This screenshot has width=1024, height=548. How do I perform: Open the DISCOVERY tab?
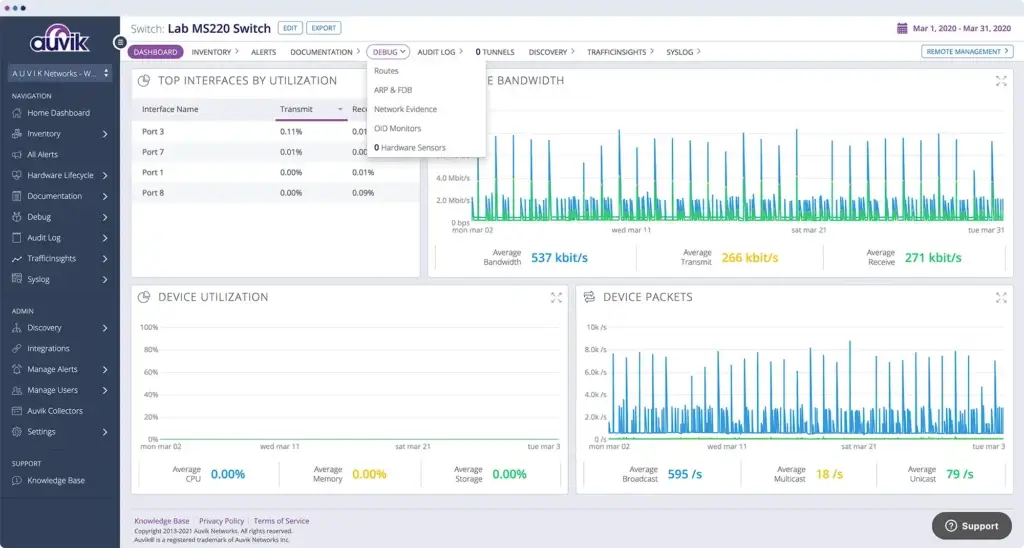pyautogui.click(x=551, y=52)
